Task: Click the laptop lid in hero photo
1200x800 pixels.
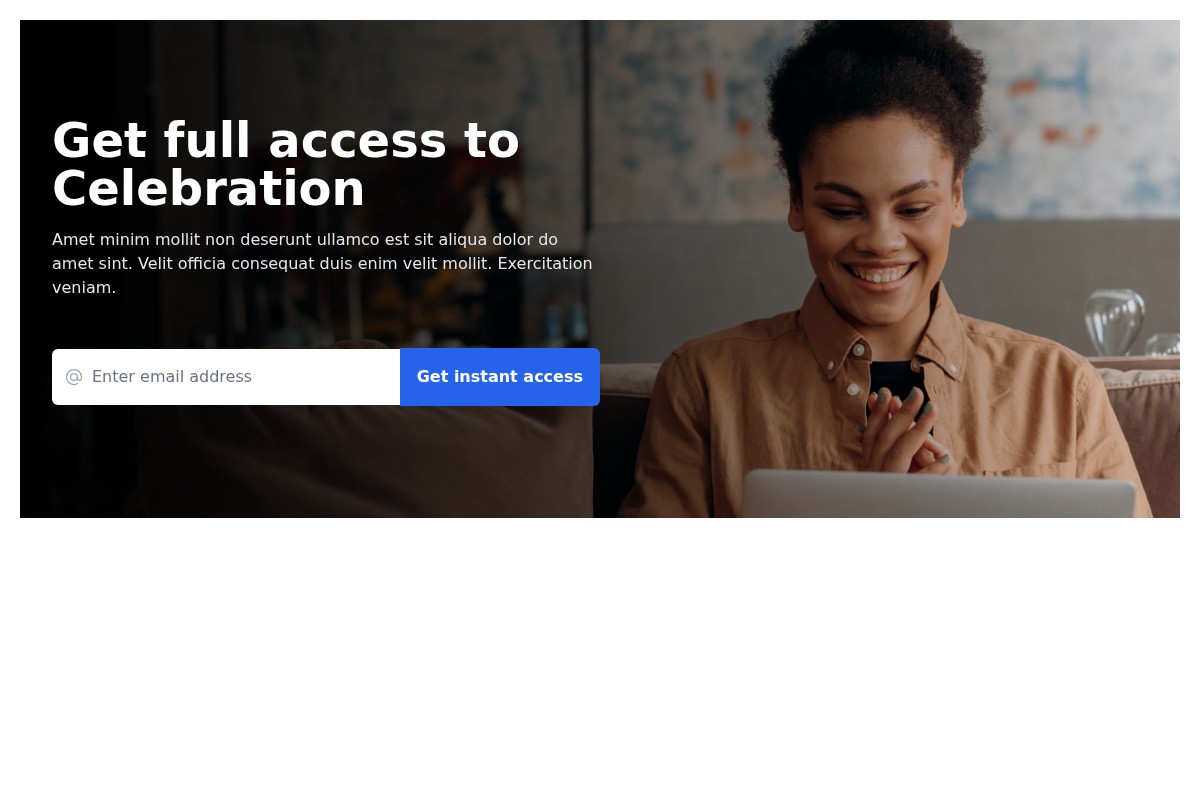Action: (x=940, y=494)
